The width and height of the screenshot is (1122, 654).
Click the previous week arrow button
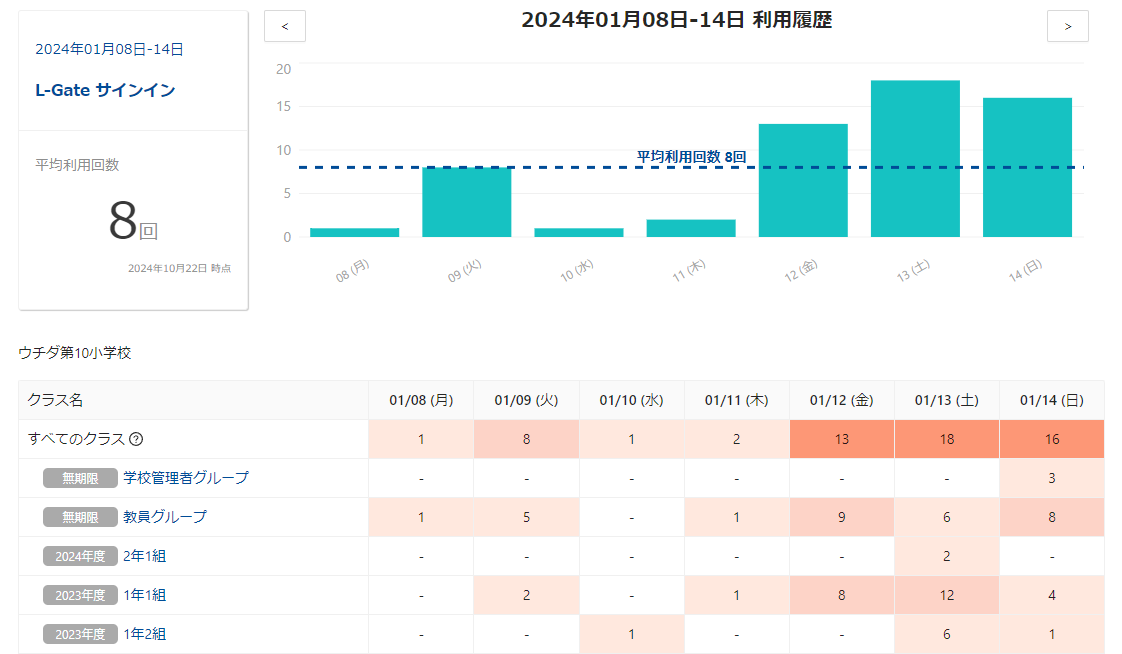pyautogui.click(x=285, y=26)
